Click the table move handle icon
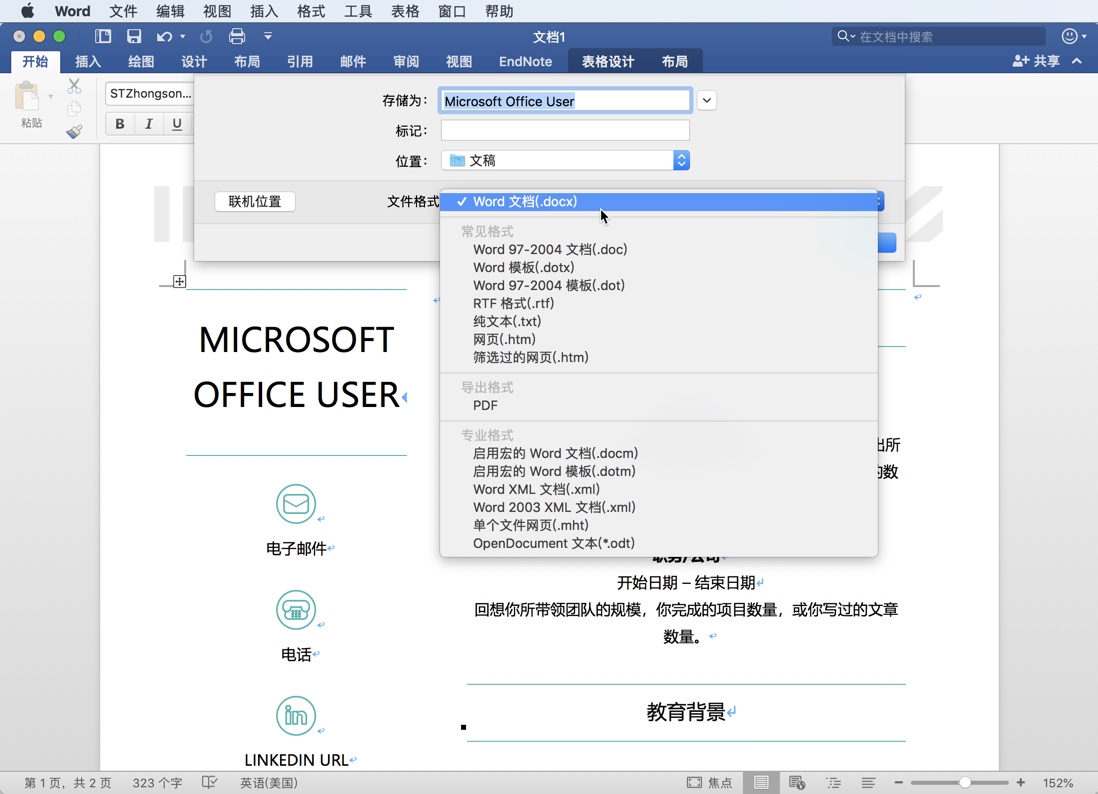 tap(179, 281)
